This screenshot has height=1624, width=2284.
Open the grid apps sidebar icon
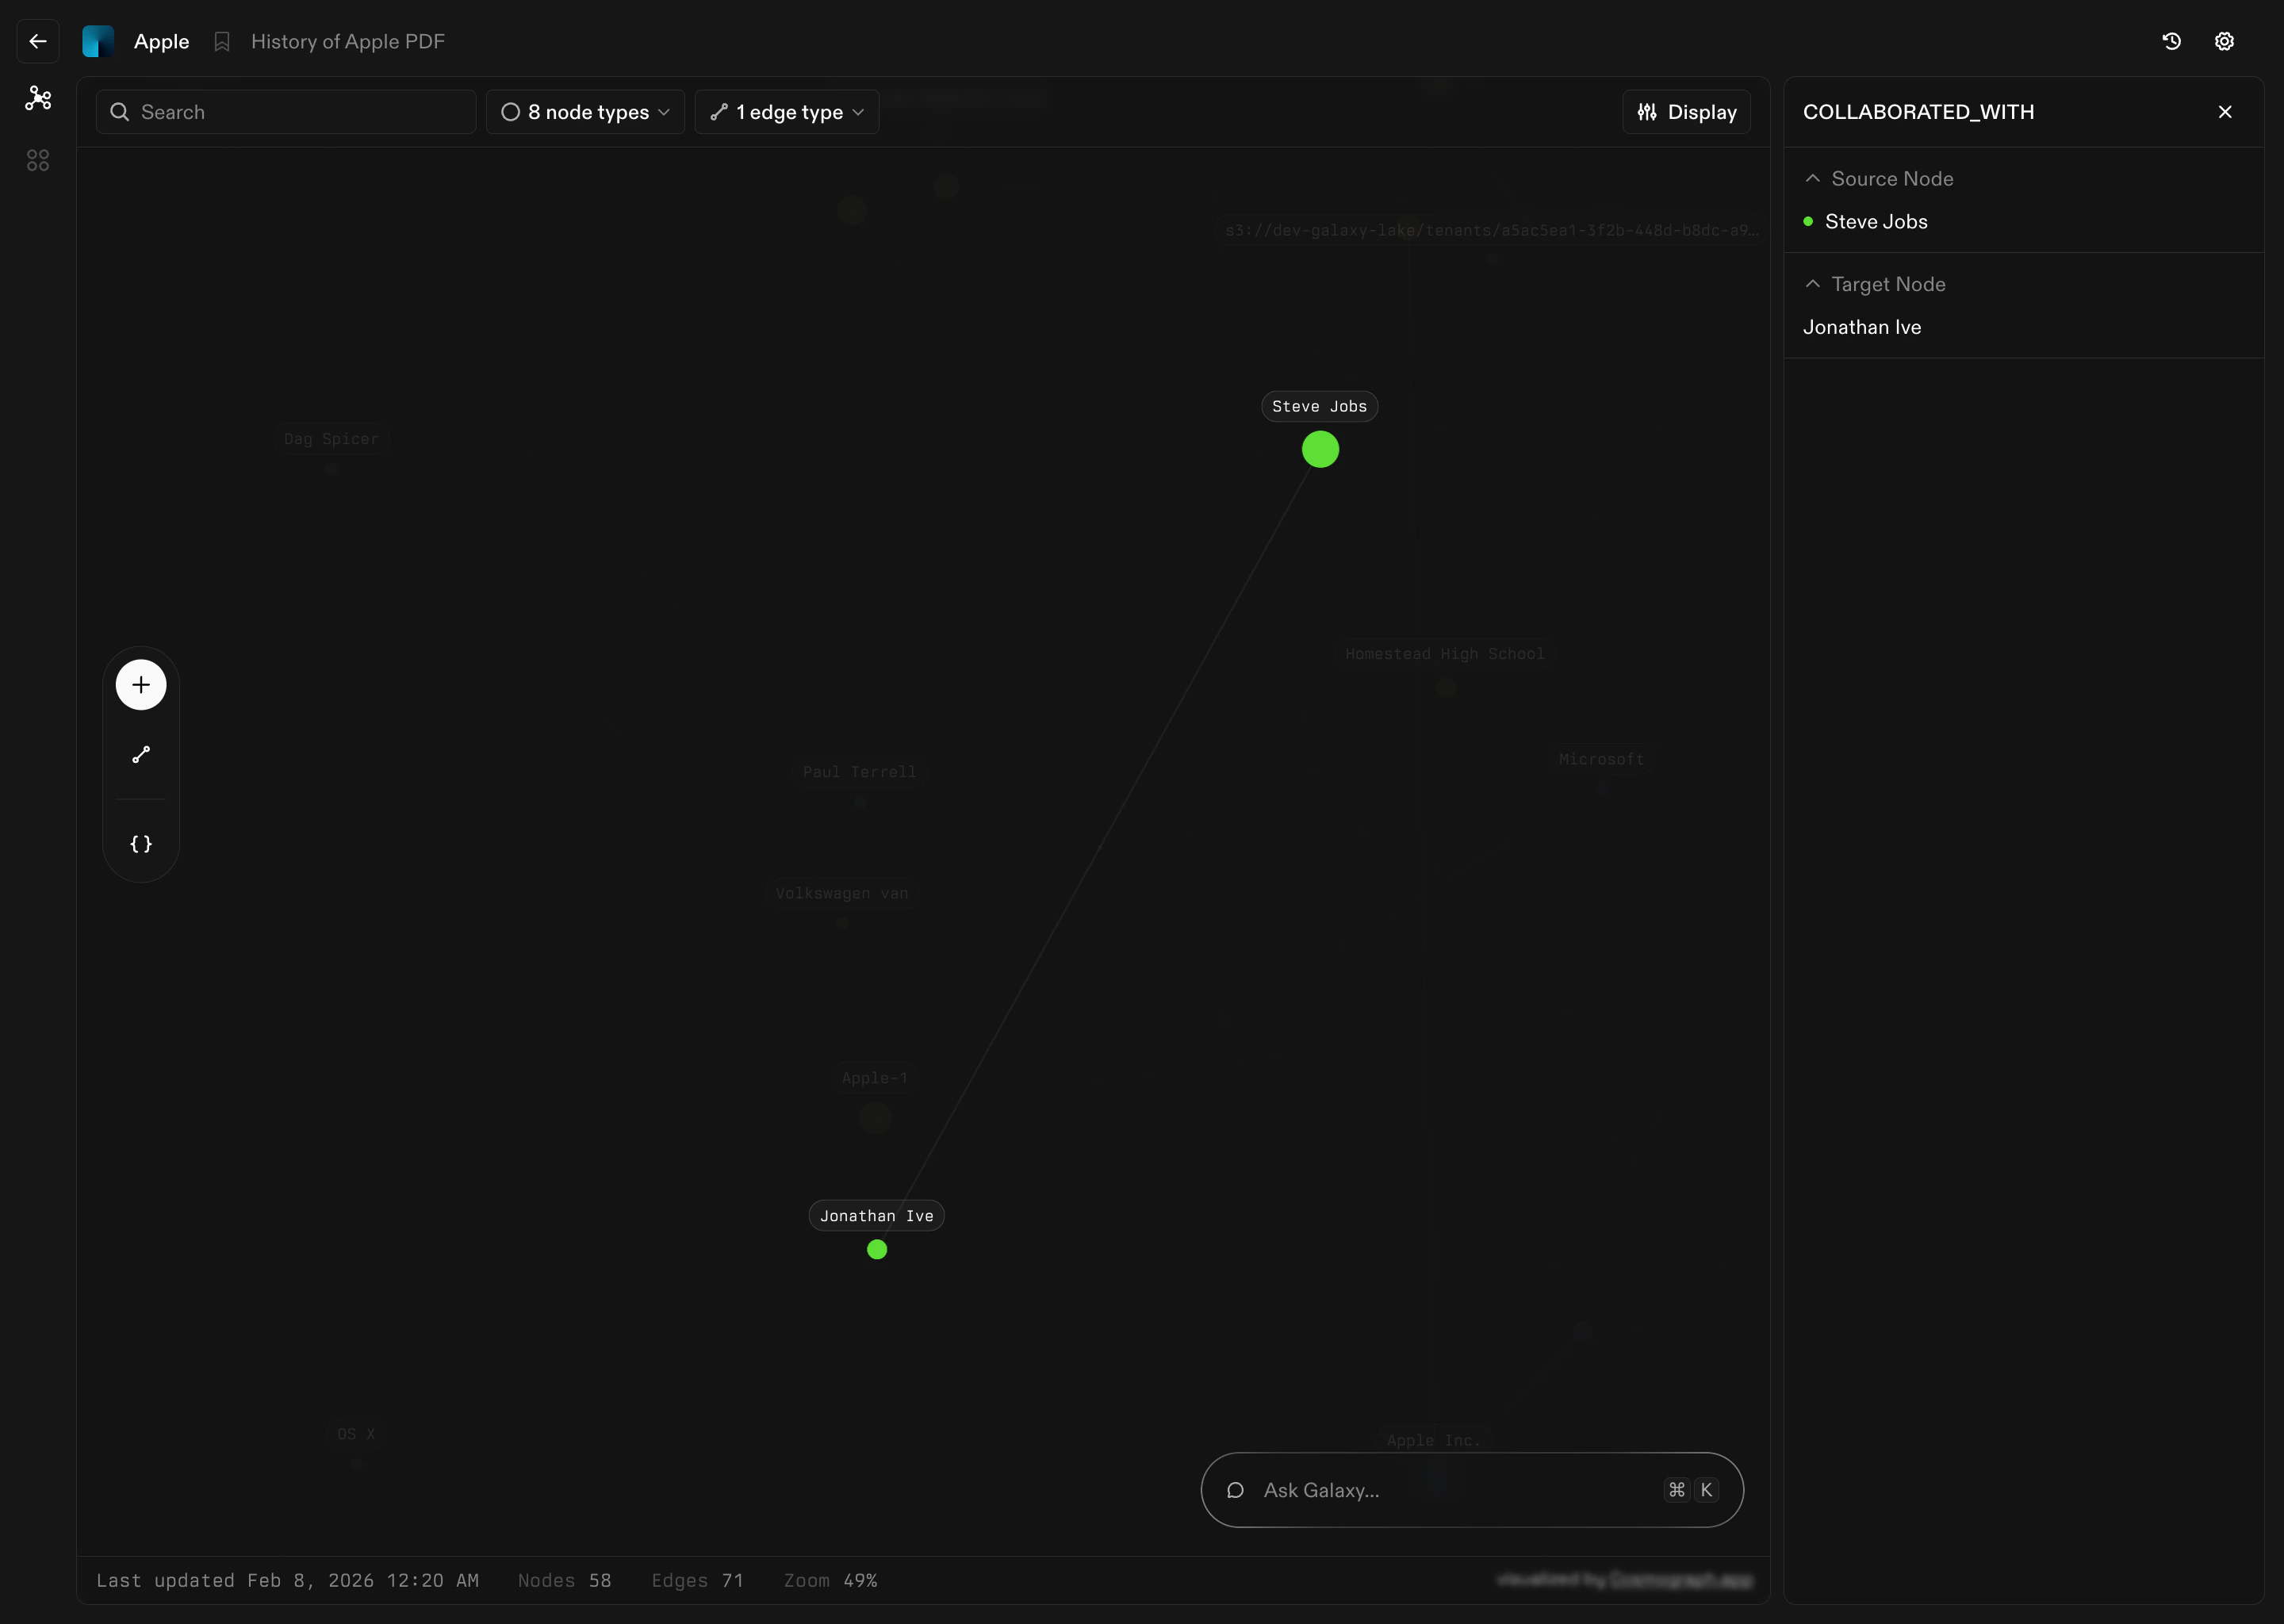pos(38,160)
